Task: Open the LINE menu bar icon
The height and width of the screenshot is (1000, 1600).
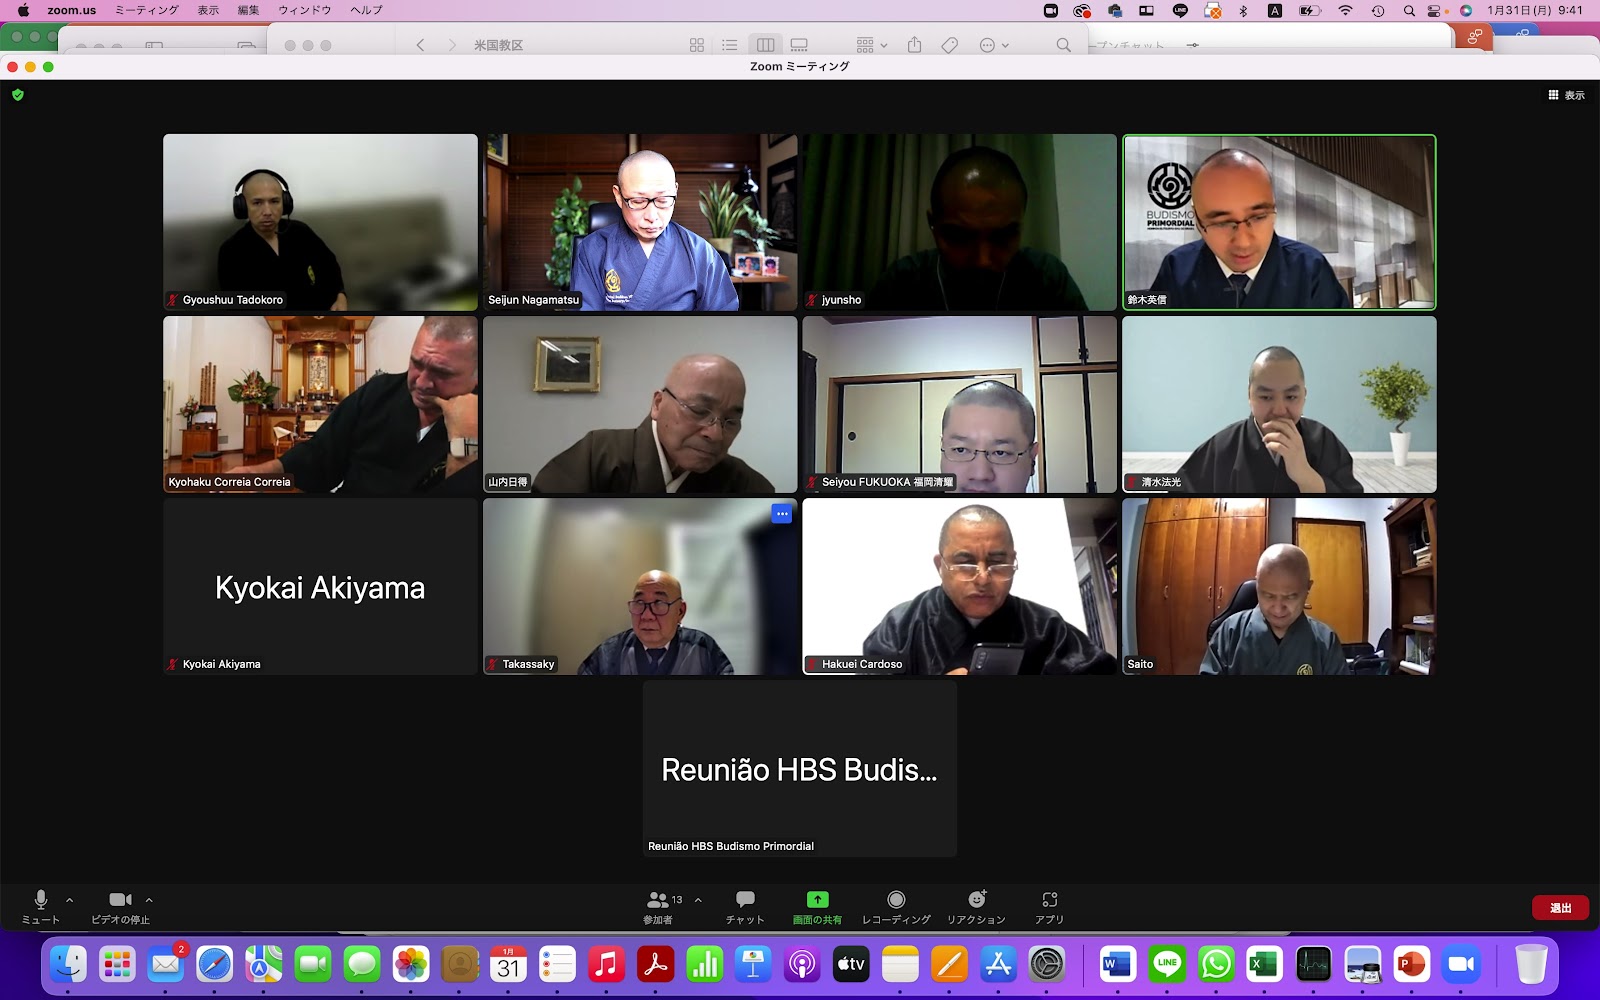Action: (1180, 11)
